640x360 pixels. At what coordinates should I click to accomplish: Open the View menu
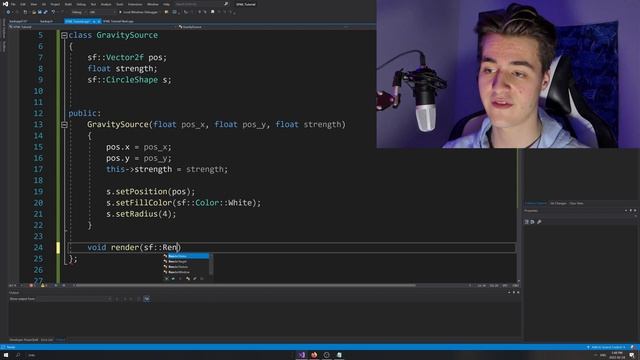tap(34, 4)
